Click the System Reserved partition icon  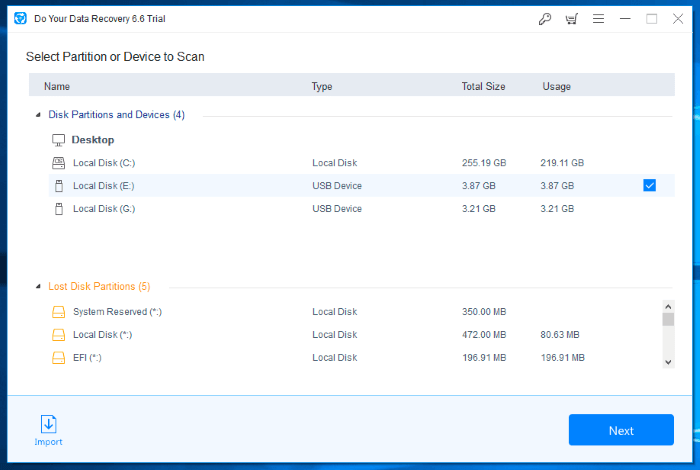point(58,312)
